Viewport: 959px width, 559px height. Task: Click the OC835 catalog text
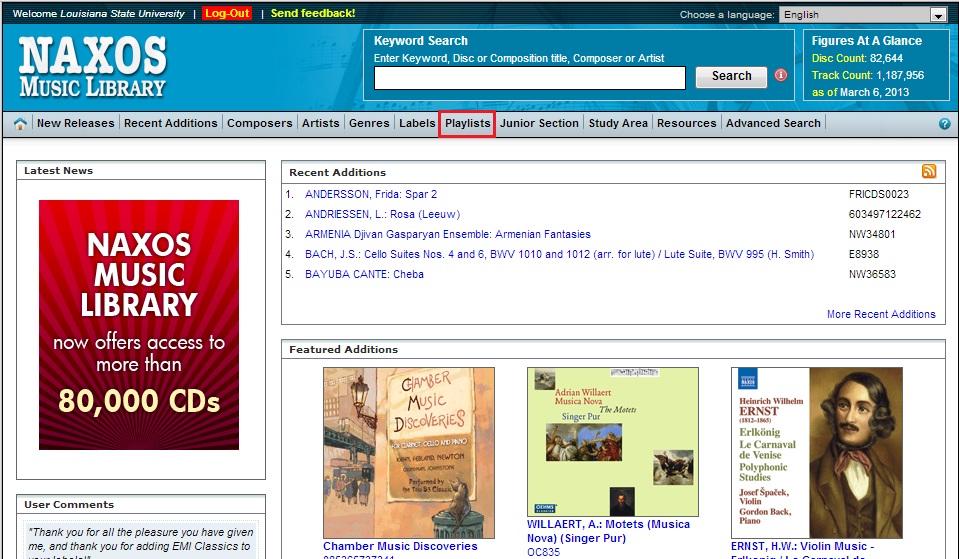[x=543, y=552]
